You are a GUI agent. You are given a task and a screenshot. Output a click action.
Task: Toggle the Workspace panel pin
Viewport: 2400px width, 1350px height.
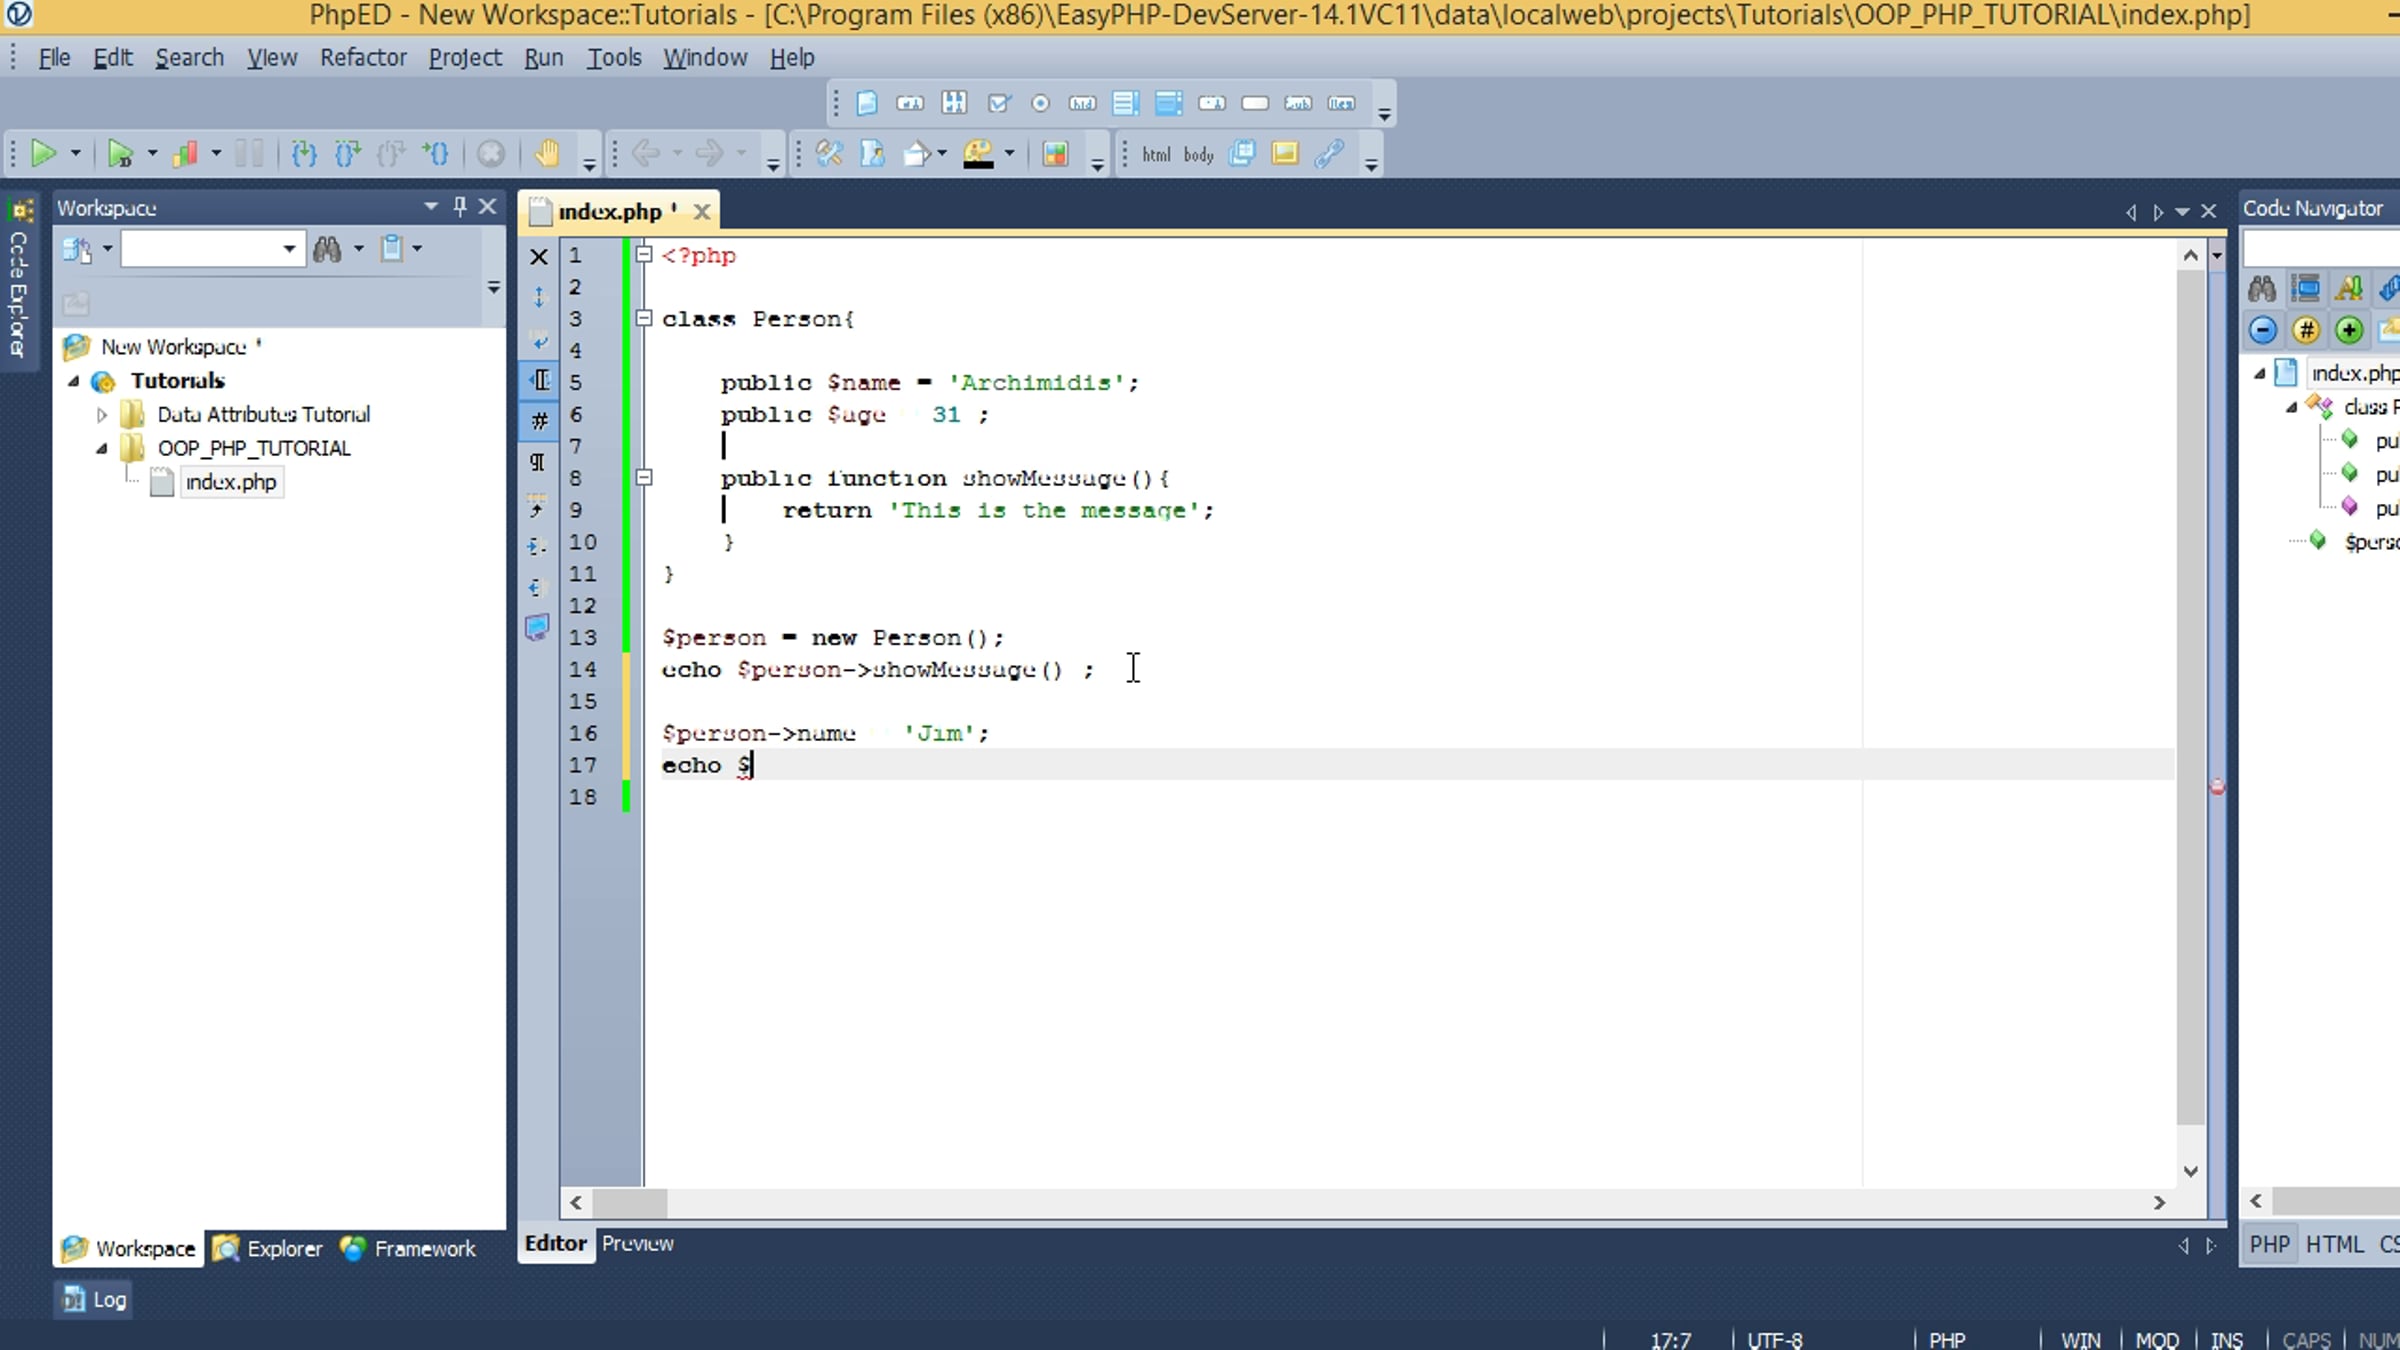(x=460, y=207)
